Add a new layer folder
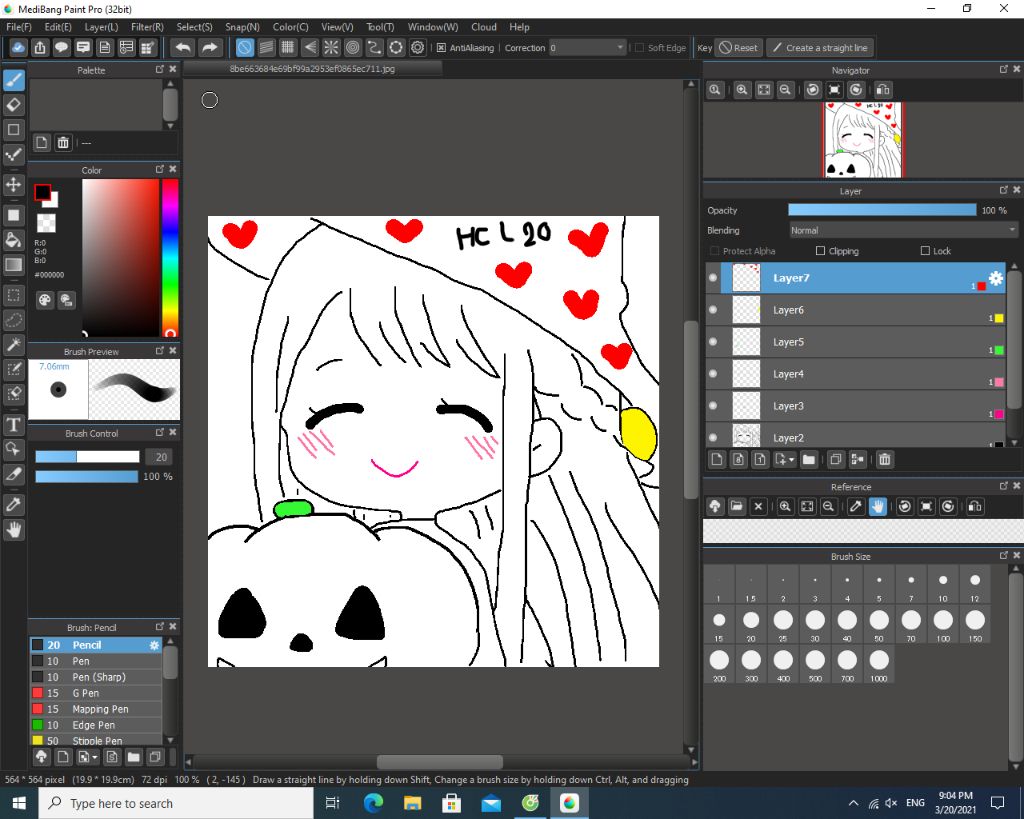This screenshot has width=1024, height=819. pyautogui.click(x=808, y=459)
